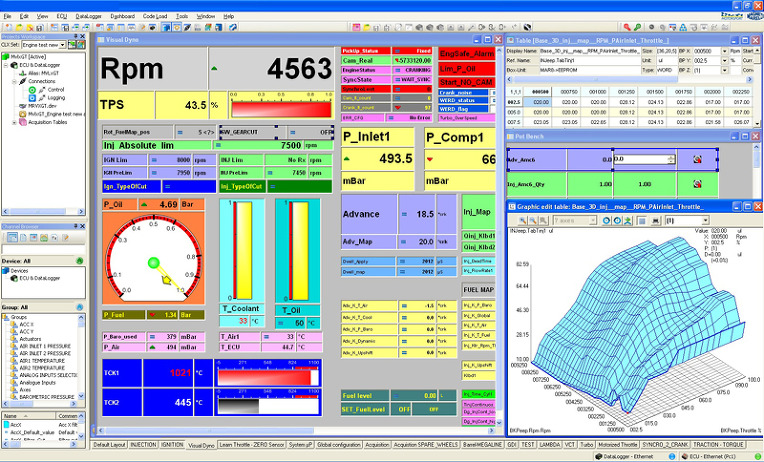Click the green Device filter icon
This screenshot has width=764, height=462.
click(79, 261)
